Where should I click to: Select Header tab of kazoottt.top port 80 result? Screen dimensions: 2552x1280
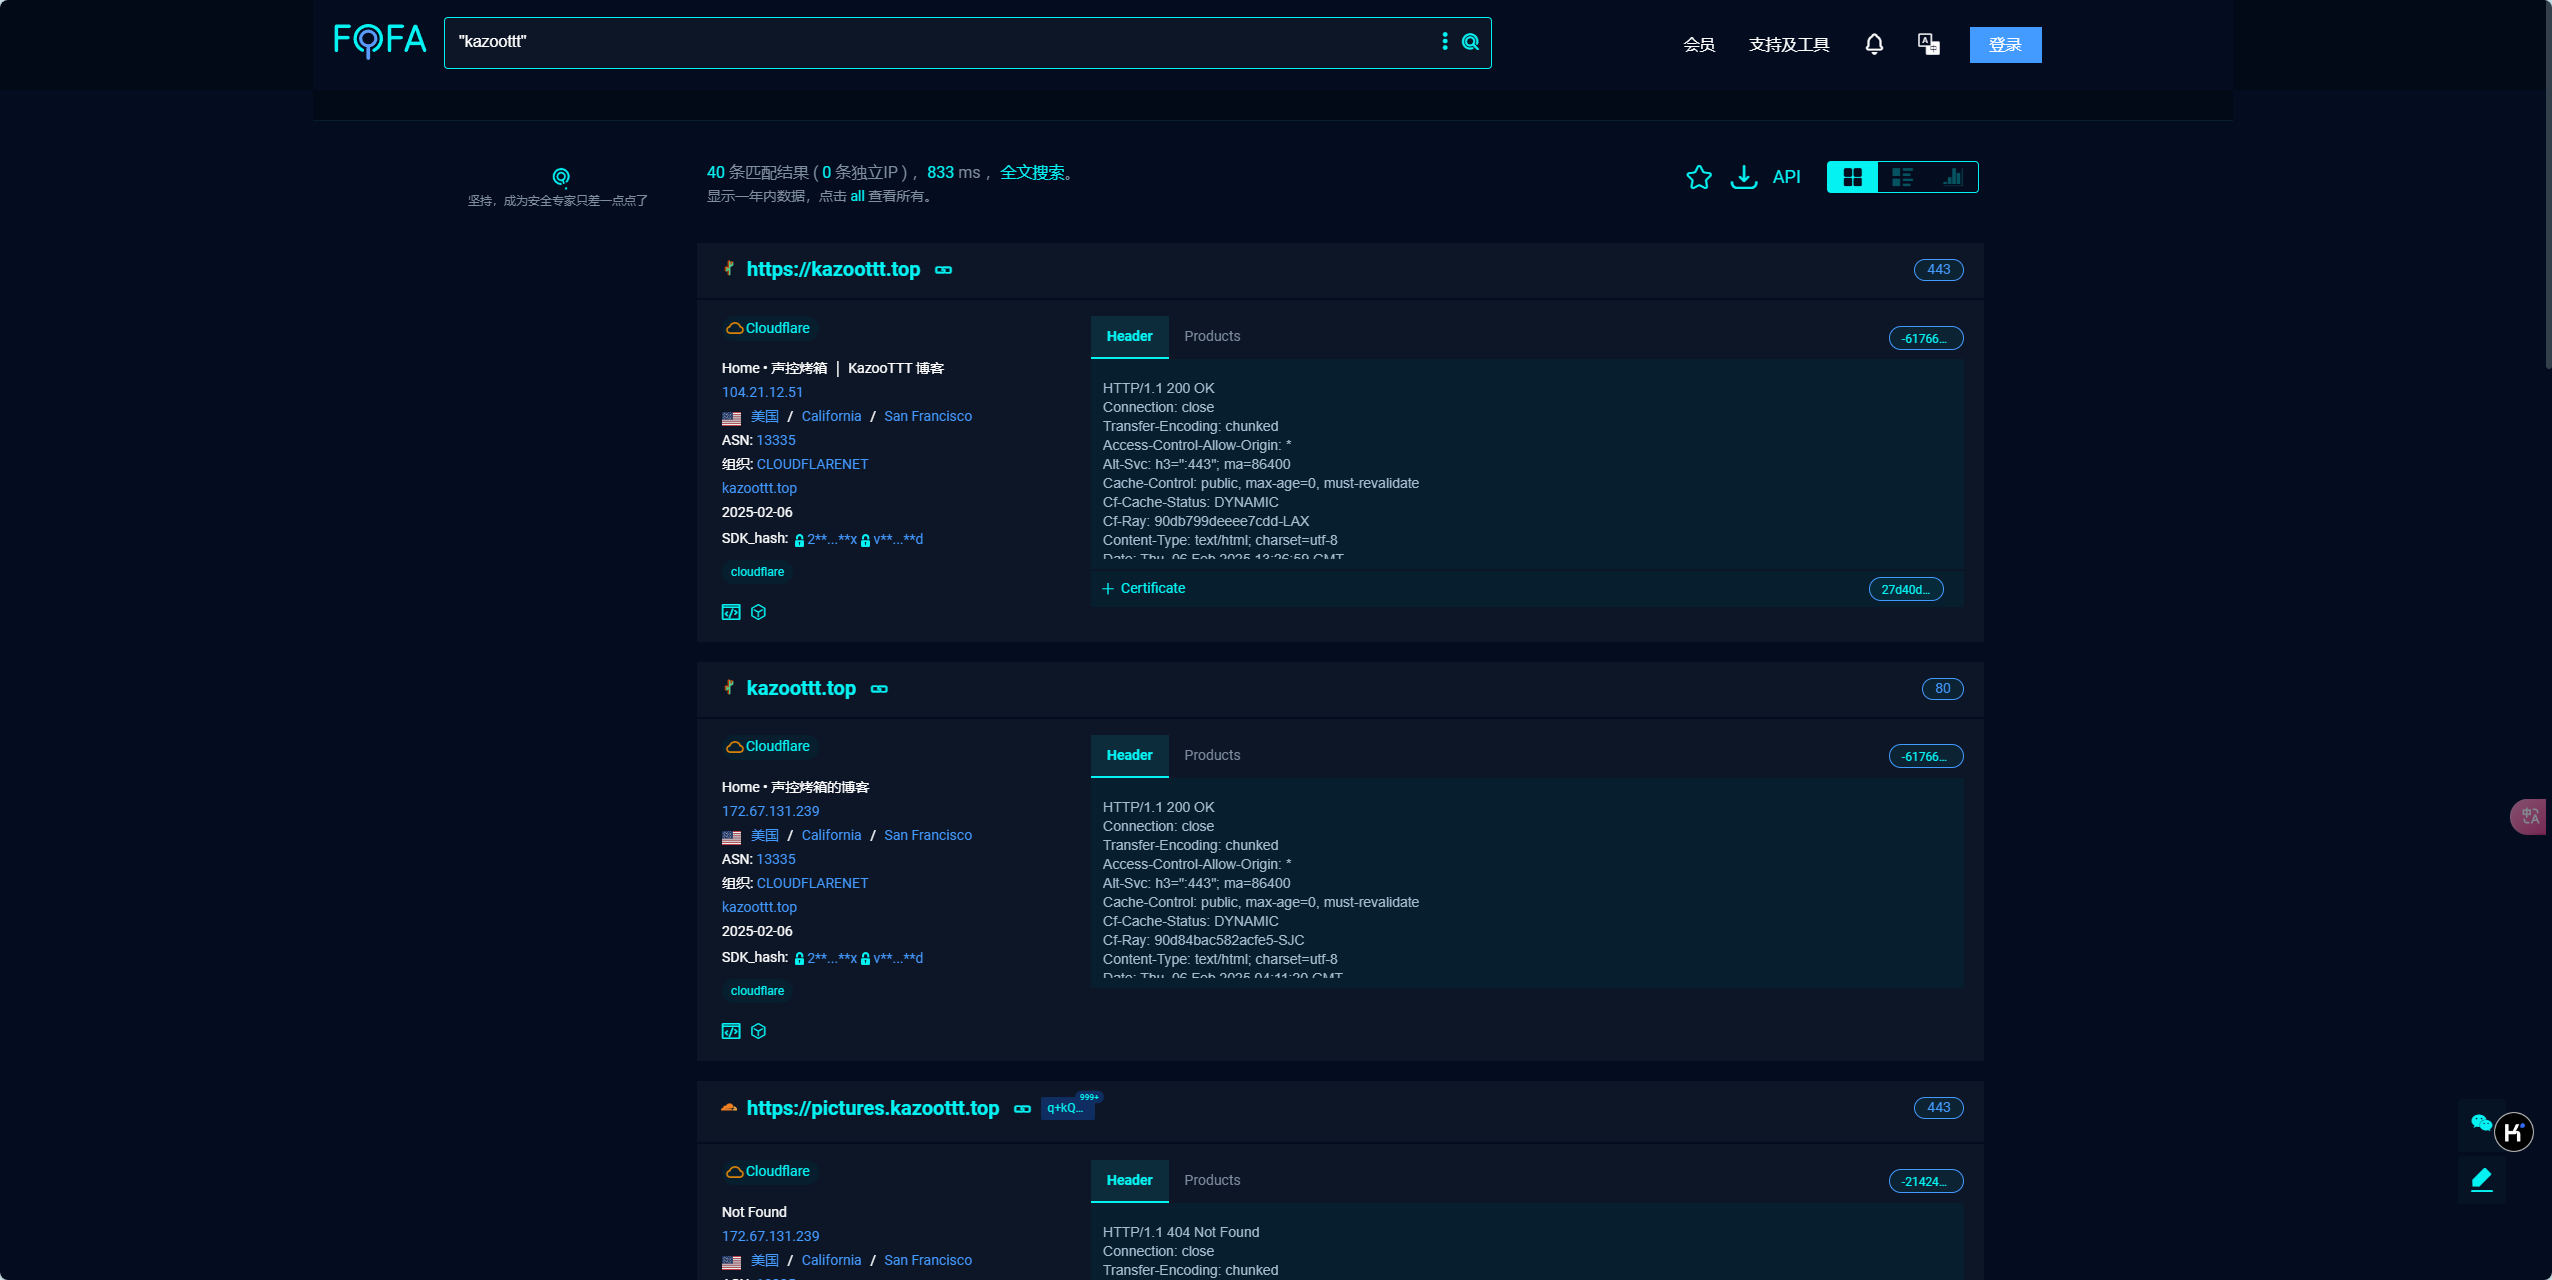pyautogui.click(x=1129, y=755)
